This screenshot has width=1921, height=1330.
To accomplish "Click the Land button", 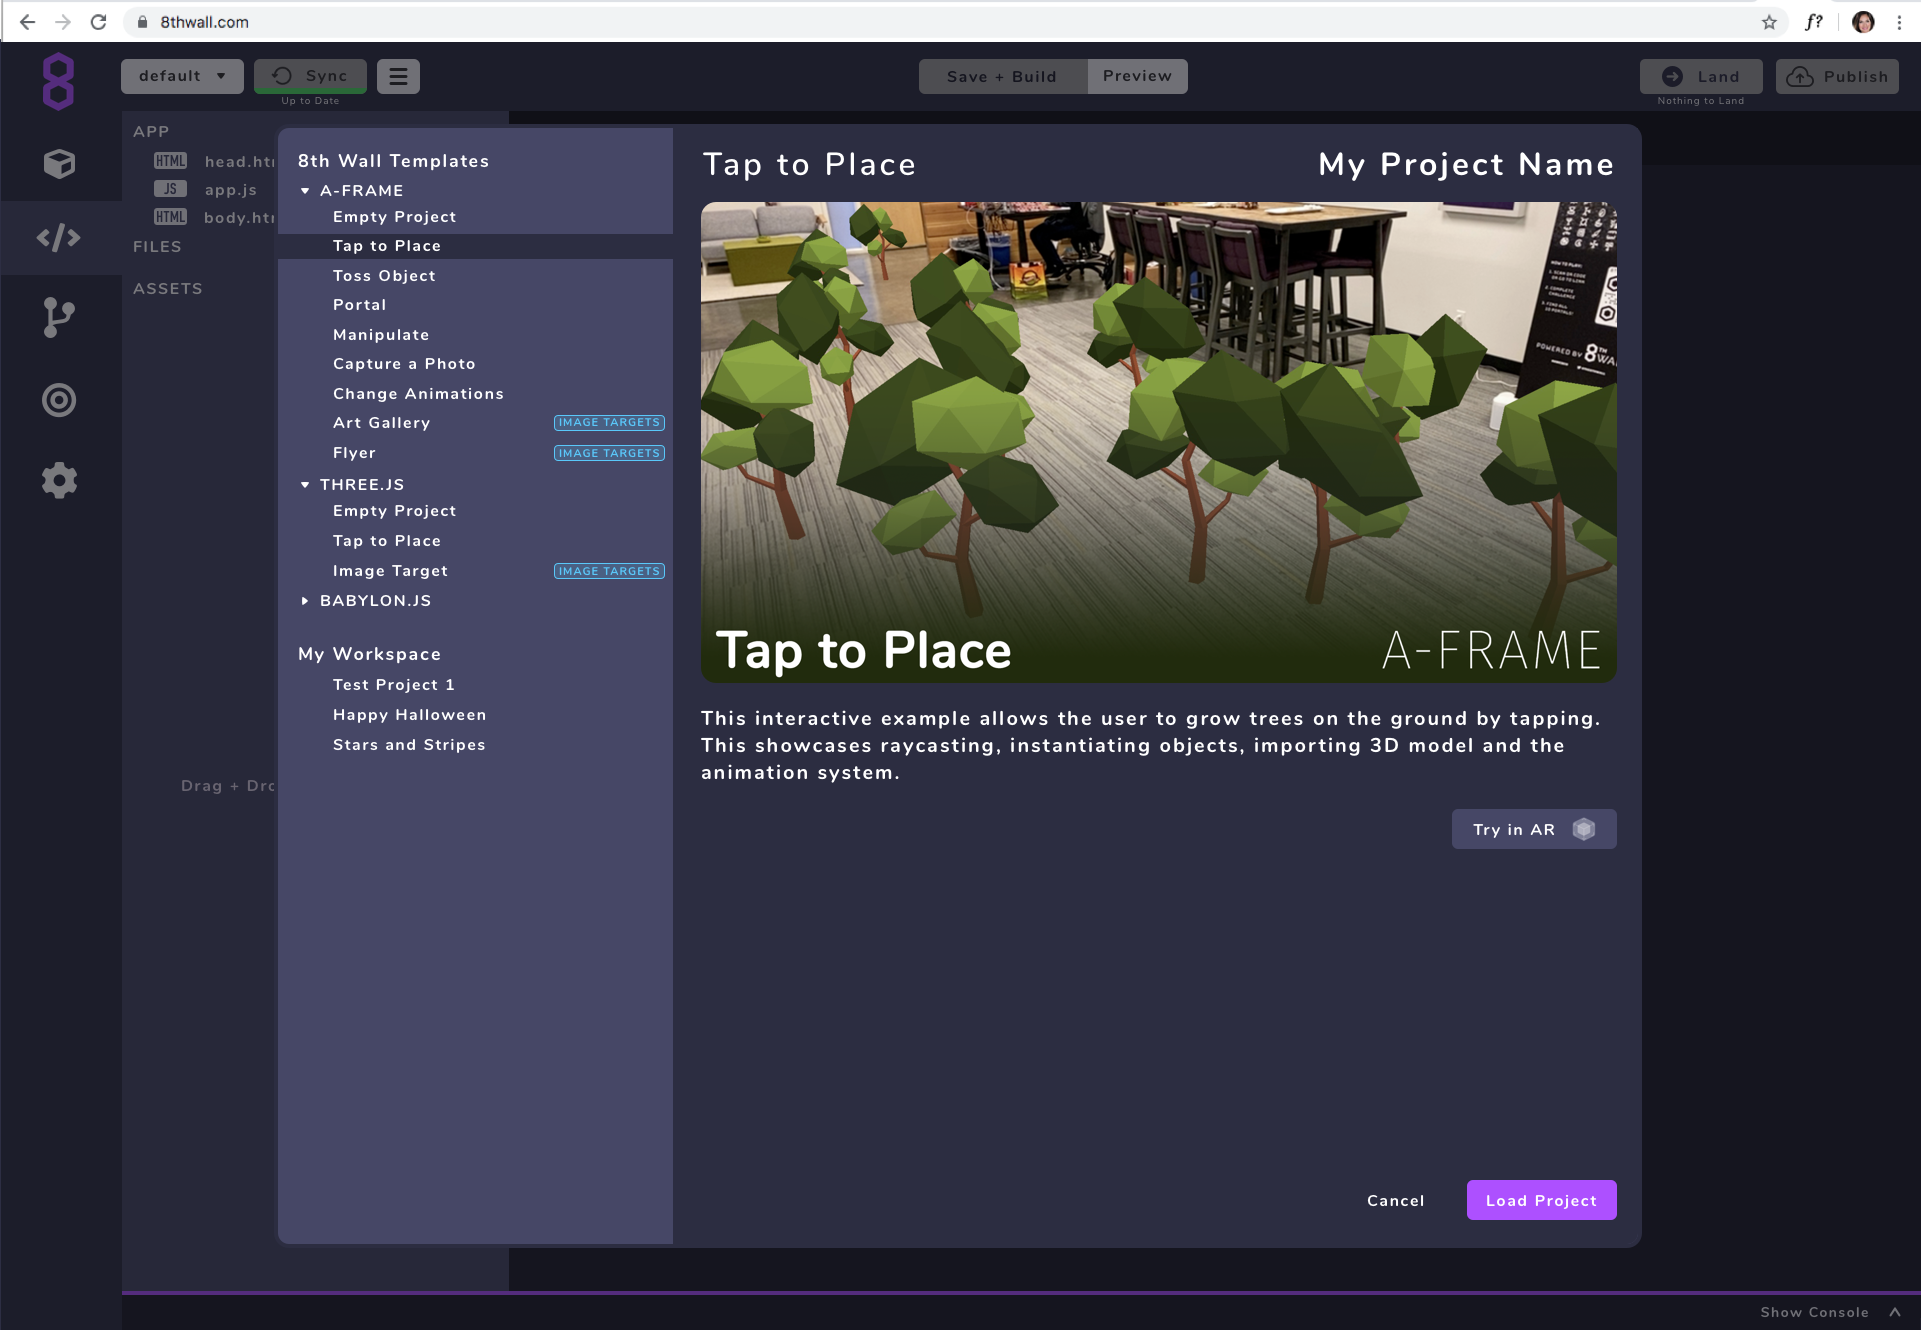I will (x=1701, y=76).
